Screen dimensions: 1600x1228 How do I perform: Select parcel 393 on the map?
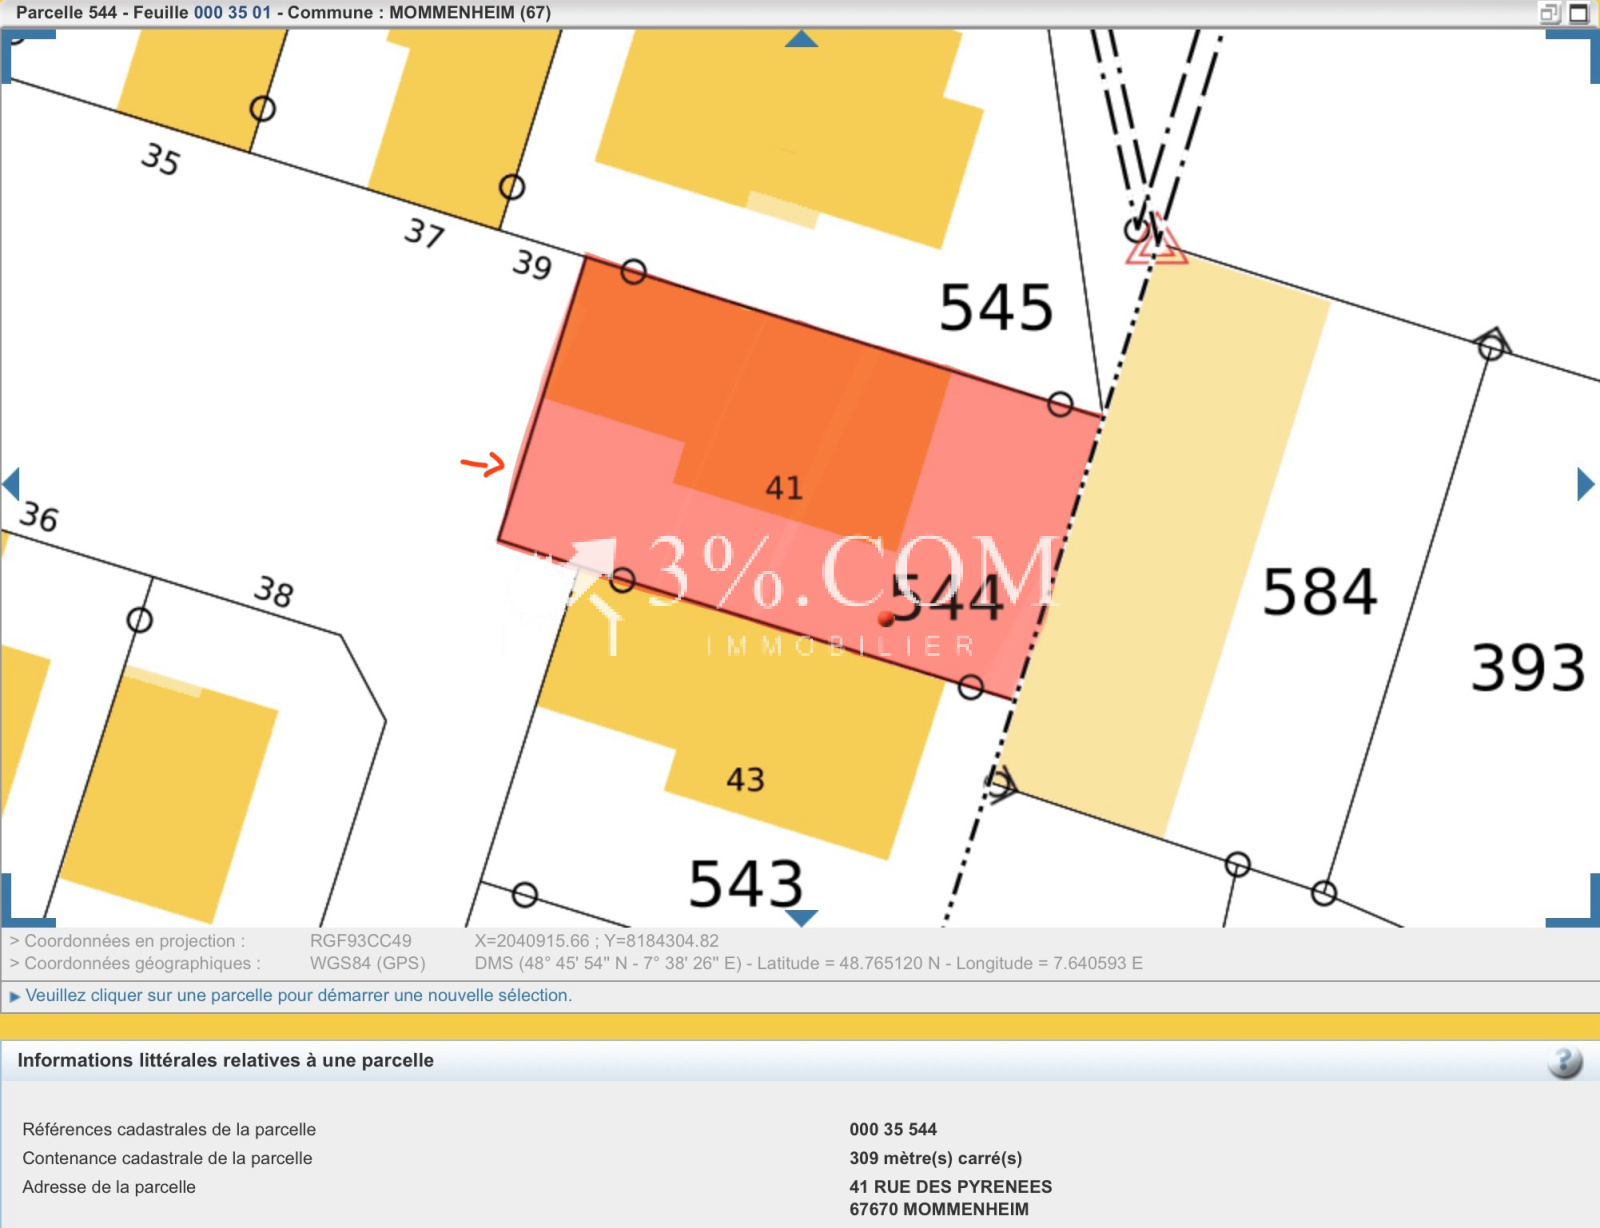[1528, 667]
